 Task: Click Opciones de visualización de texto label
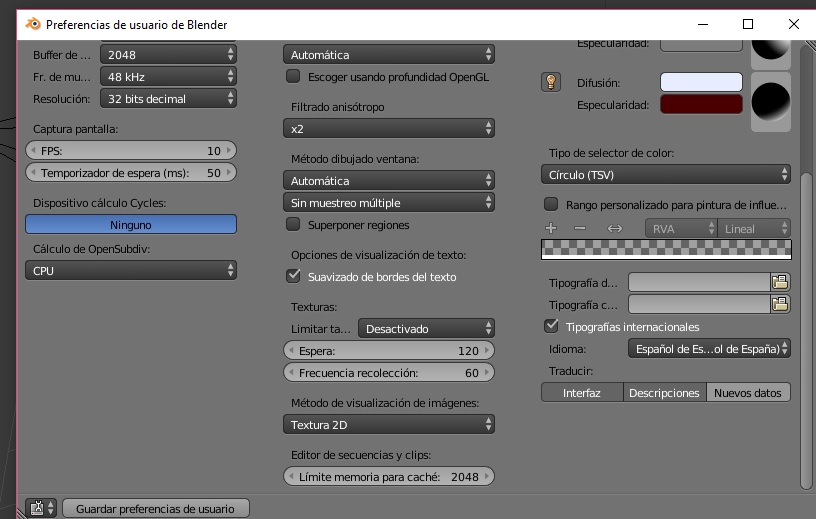[378, 255]
